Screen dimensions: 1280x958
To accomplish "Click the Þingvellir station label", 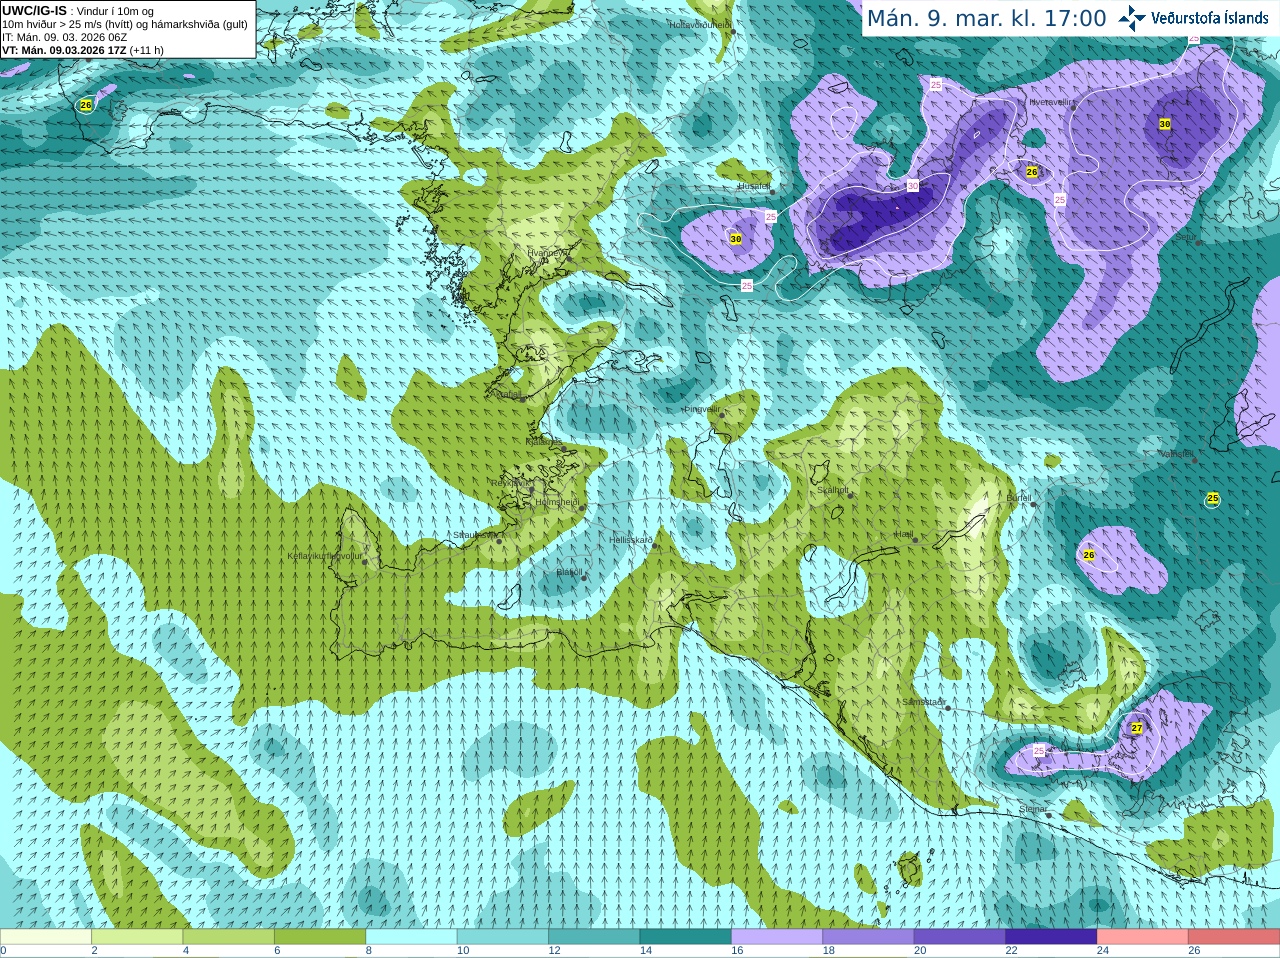I will pyautogui.click(x=701, y=409).
